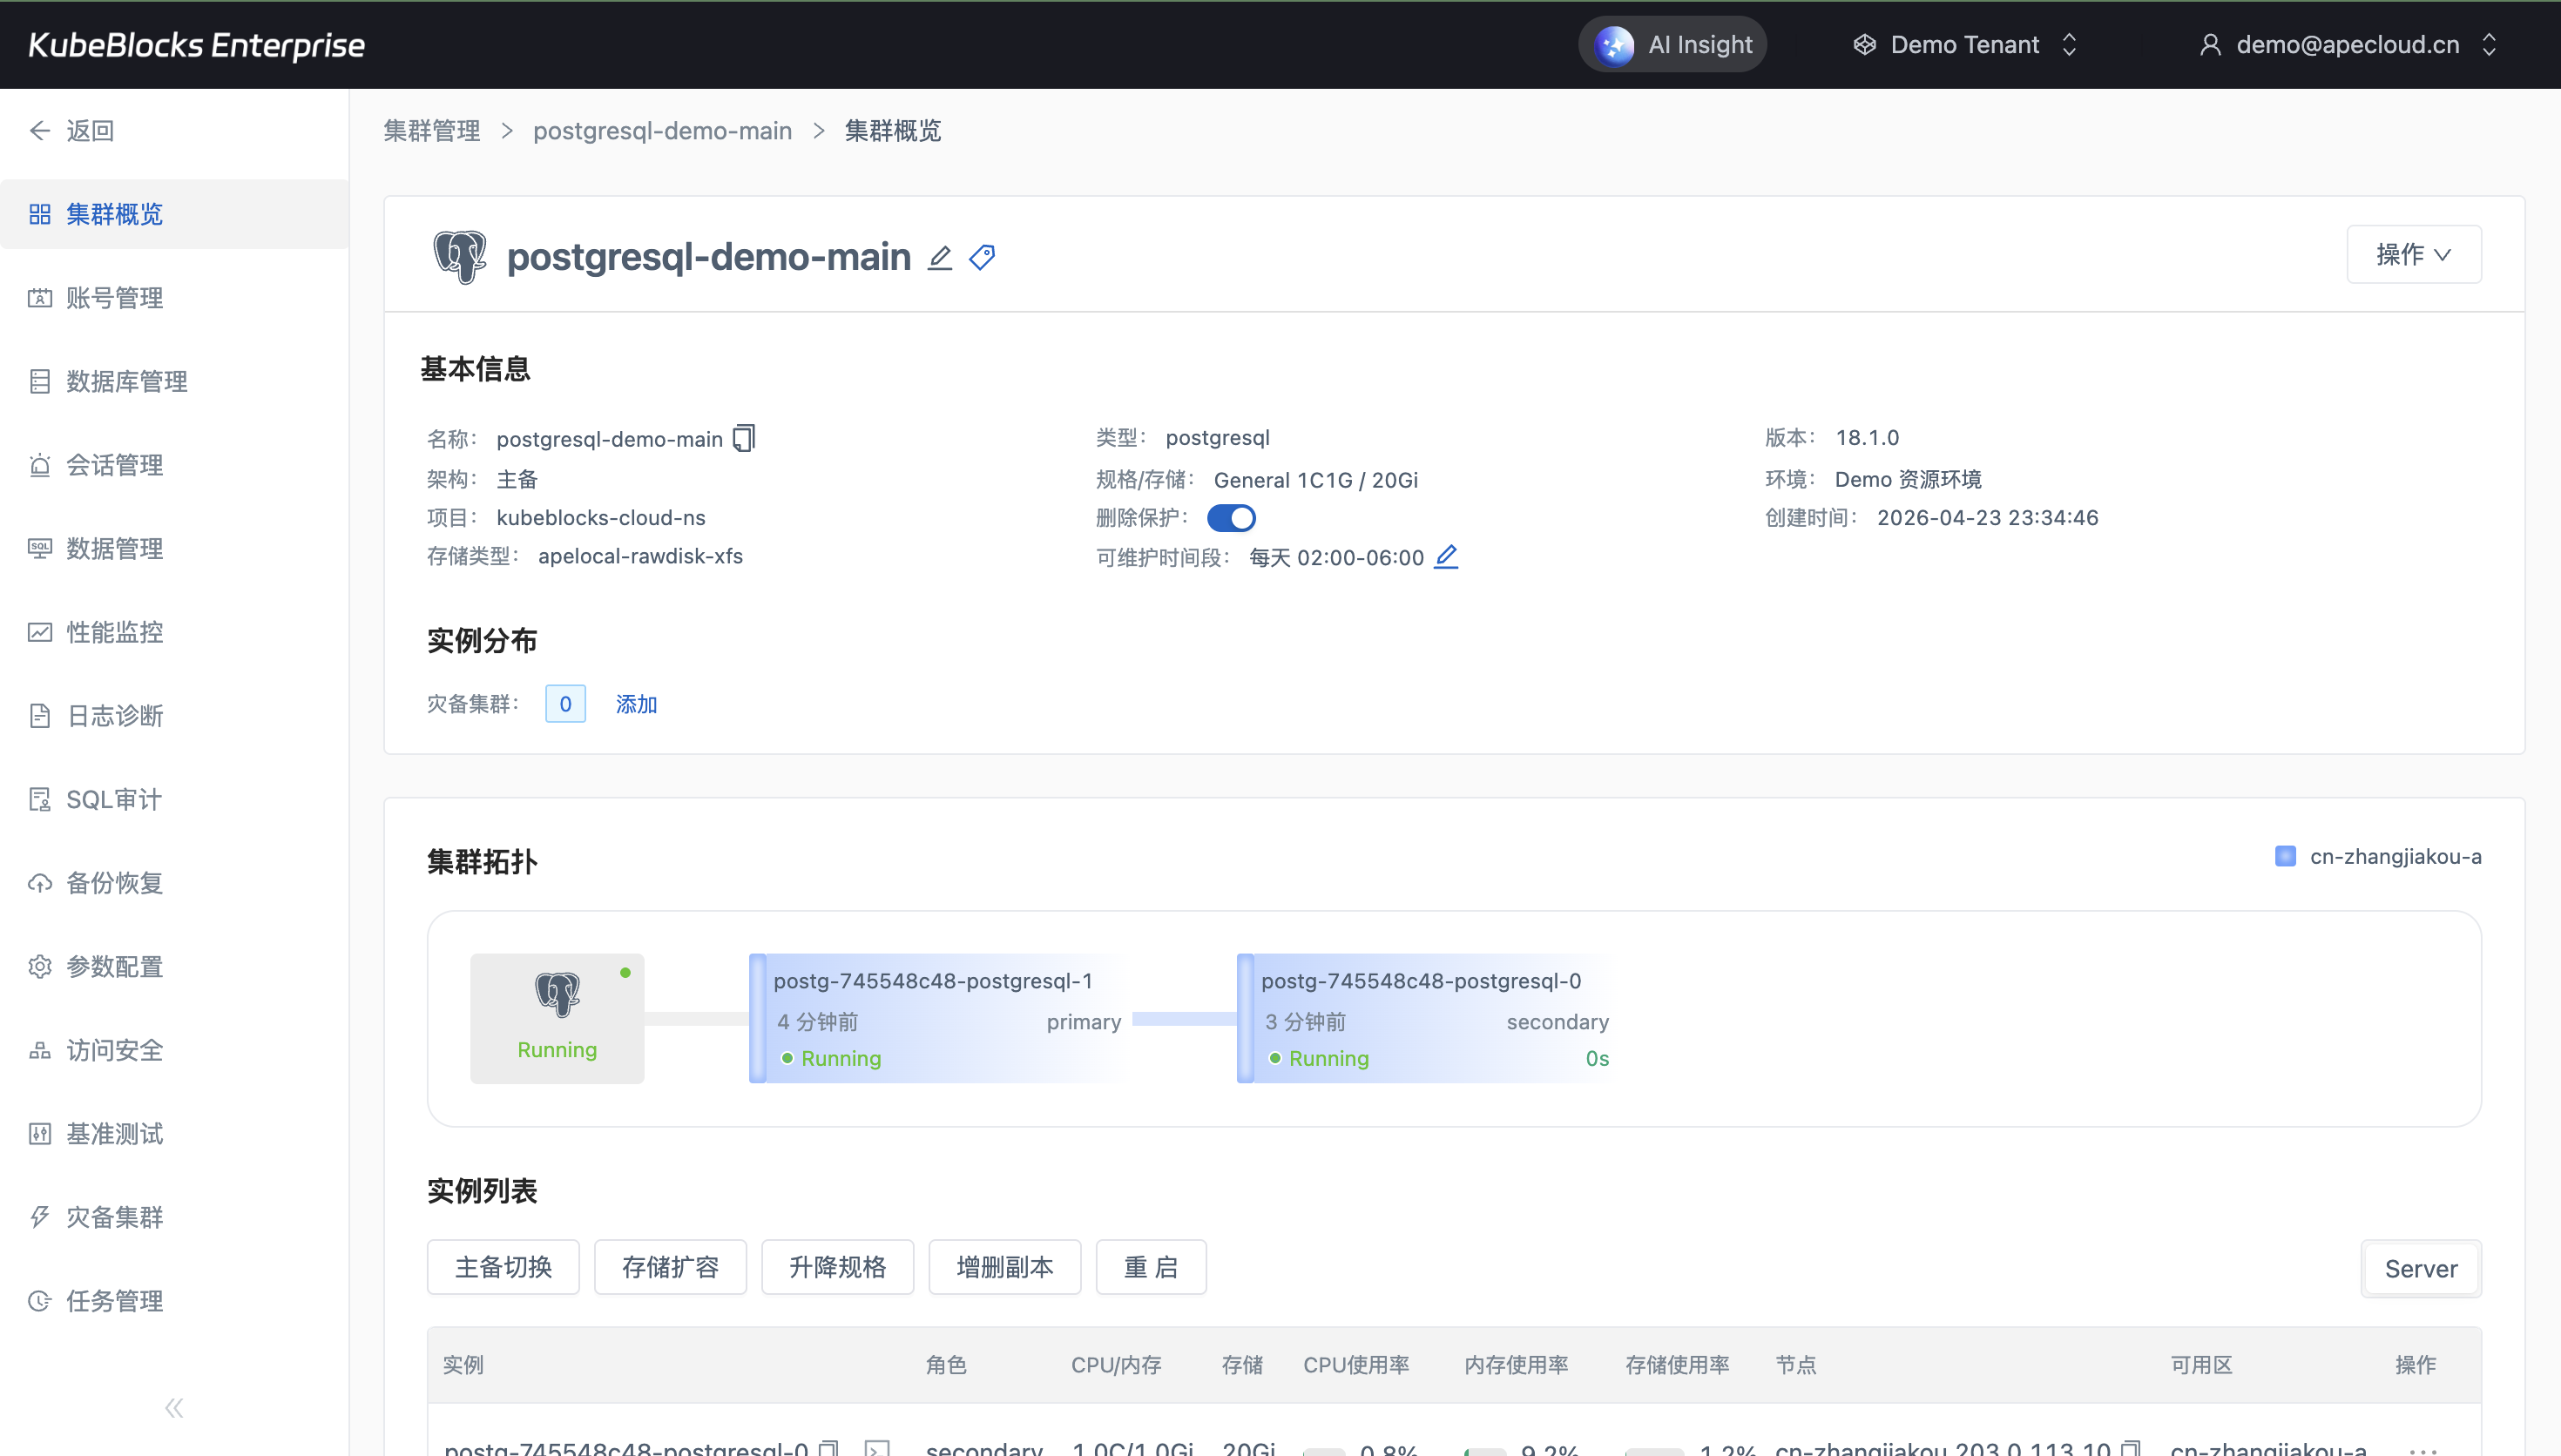
Task: Click the 返回 back arrow
Action: 40,130
